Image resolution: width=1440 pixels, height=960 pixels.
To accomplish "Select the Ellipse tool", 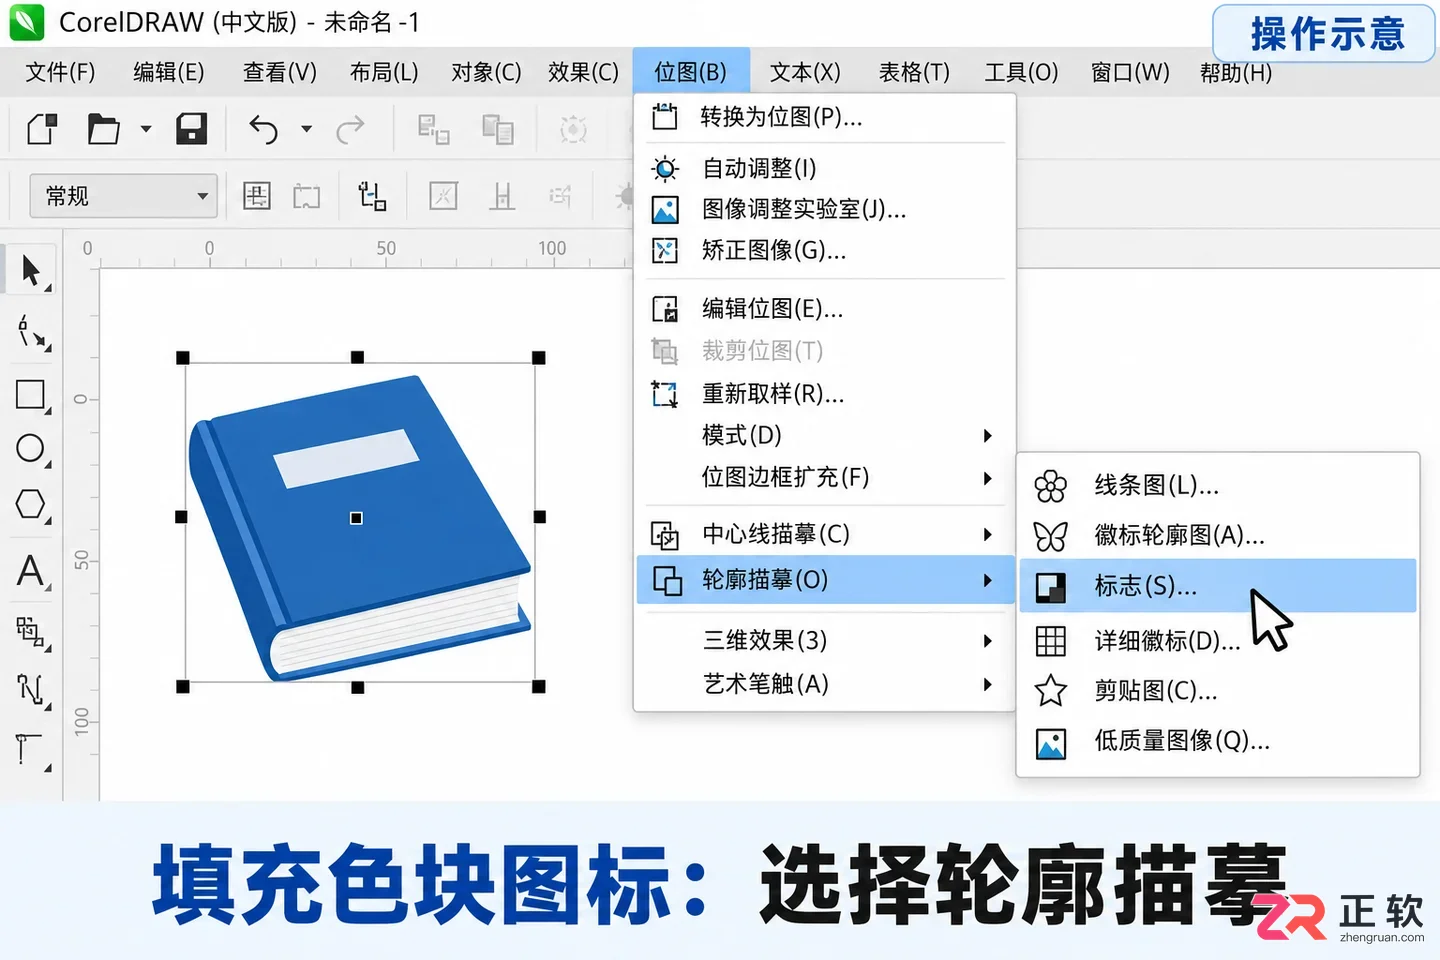I will coord(30,448).
